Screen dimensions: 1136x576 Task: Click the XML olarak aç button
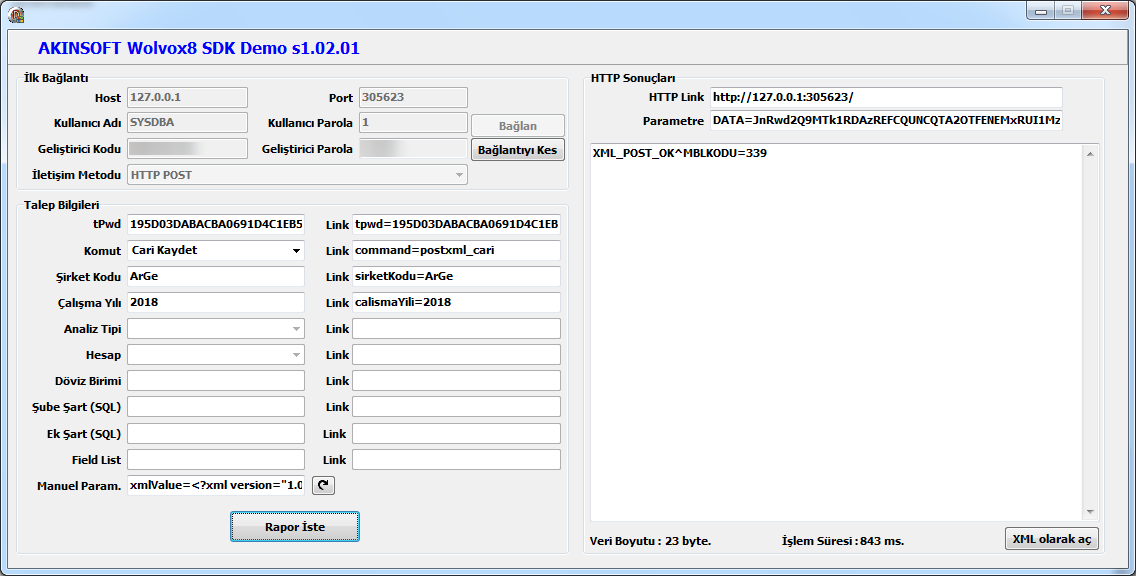pyautogui.click(x=1051, y=539)
